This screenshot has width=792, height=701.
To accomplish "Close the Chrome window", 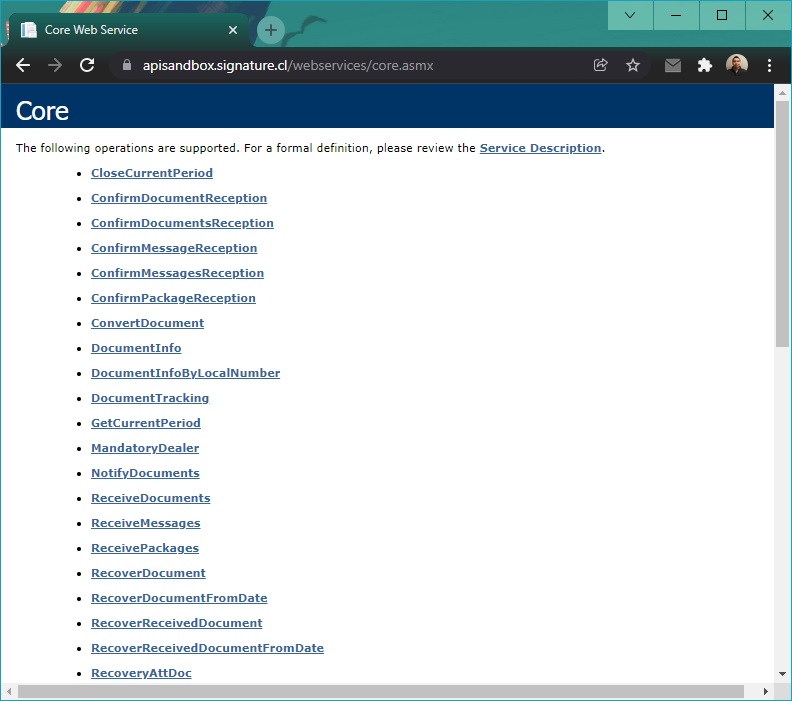I will point(768,15).
